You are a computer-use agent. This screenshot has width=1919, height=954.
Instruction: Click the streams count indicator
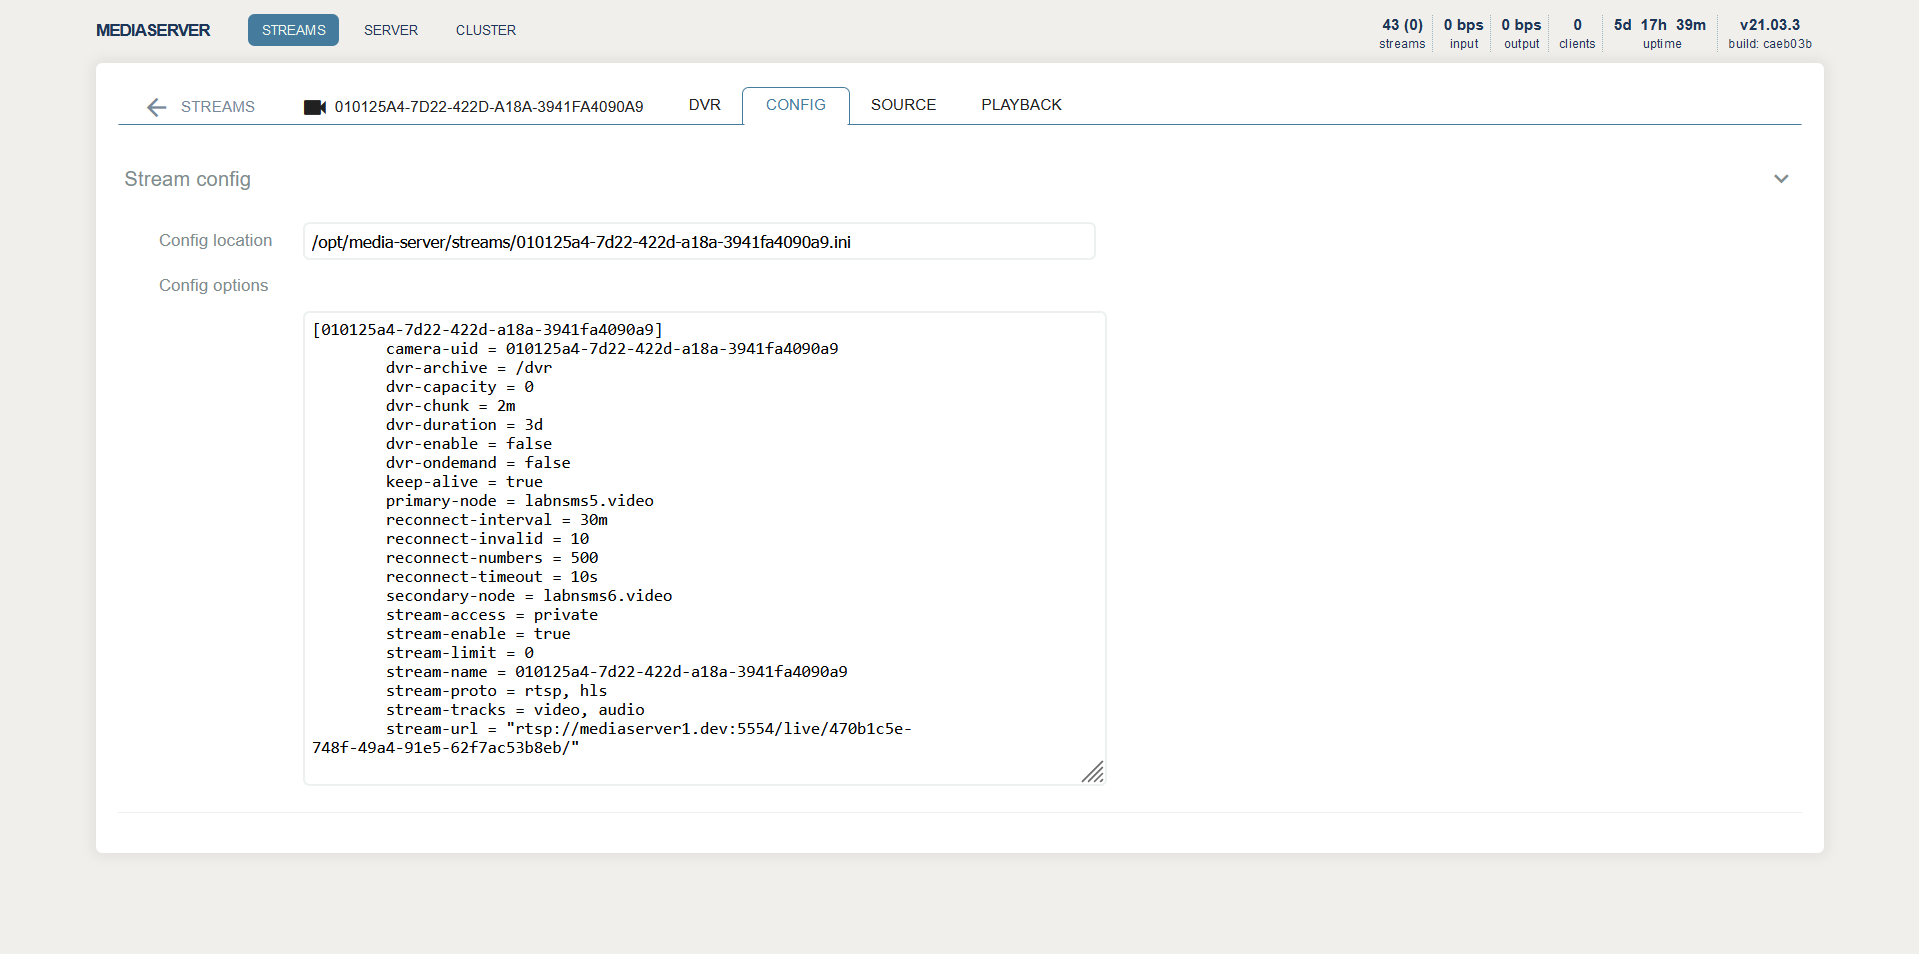(1402, 33)
